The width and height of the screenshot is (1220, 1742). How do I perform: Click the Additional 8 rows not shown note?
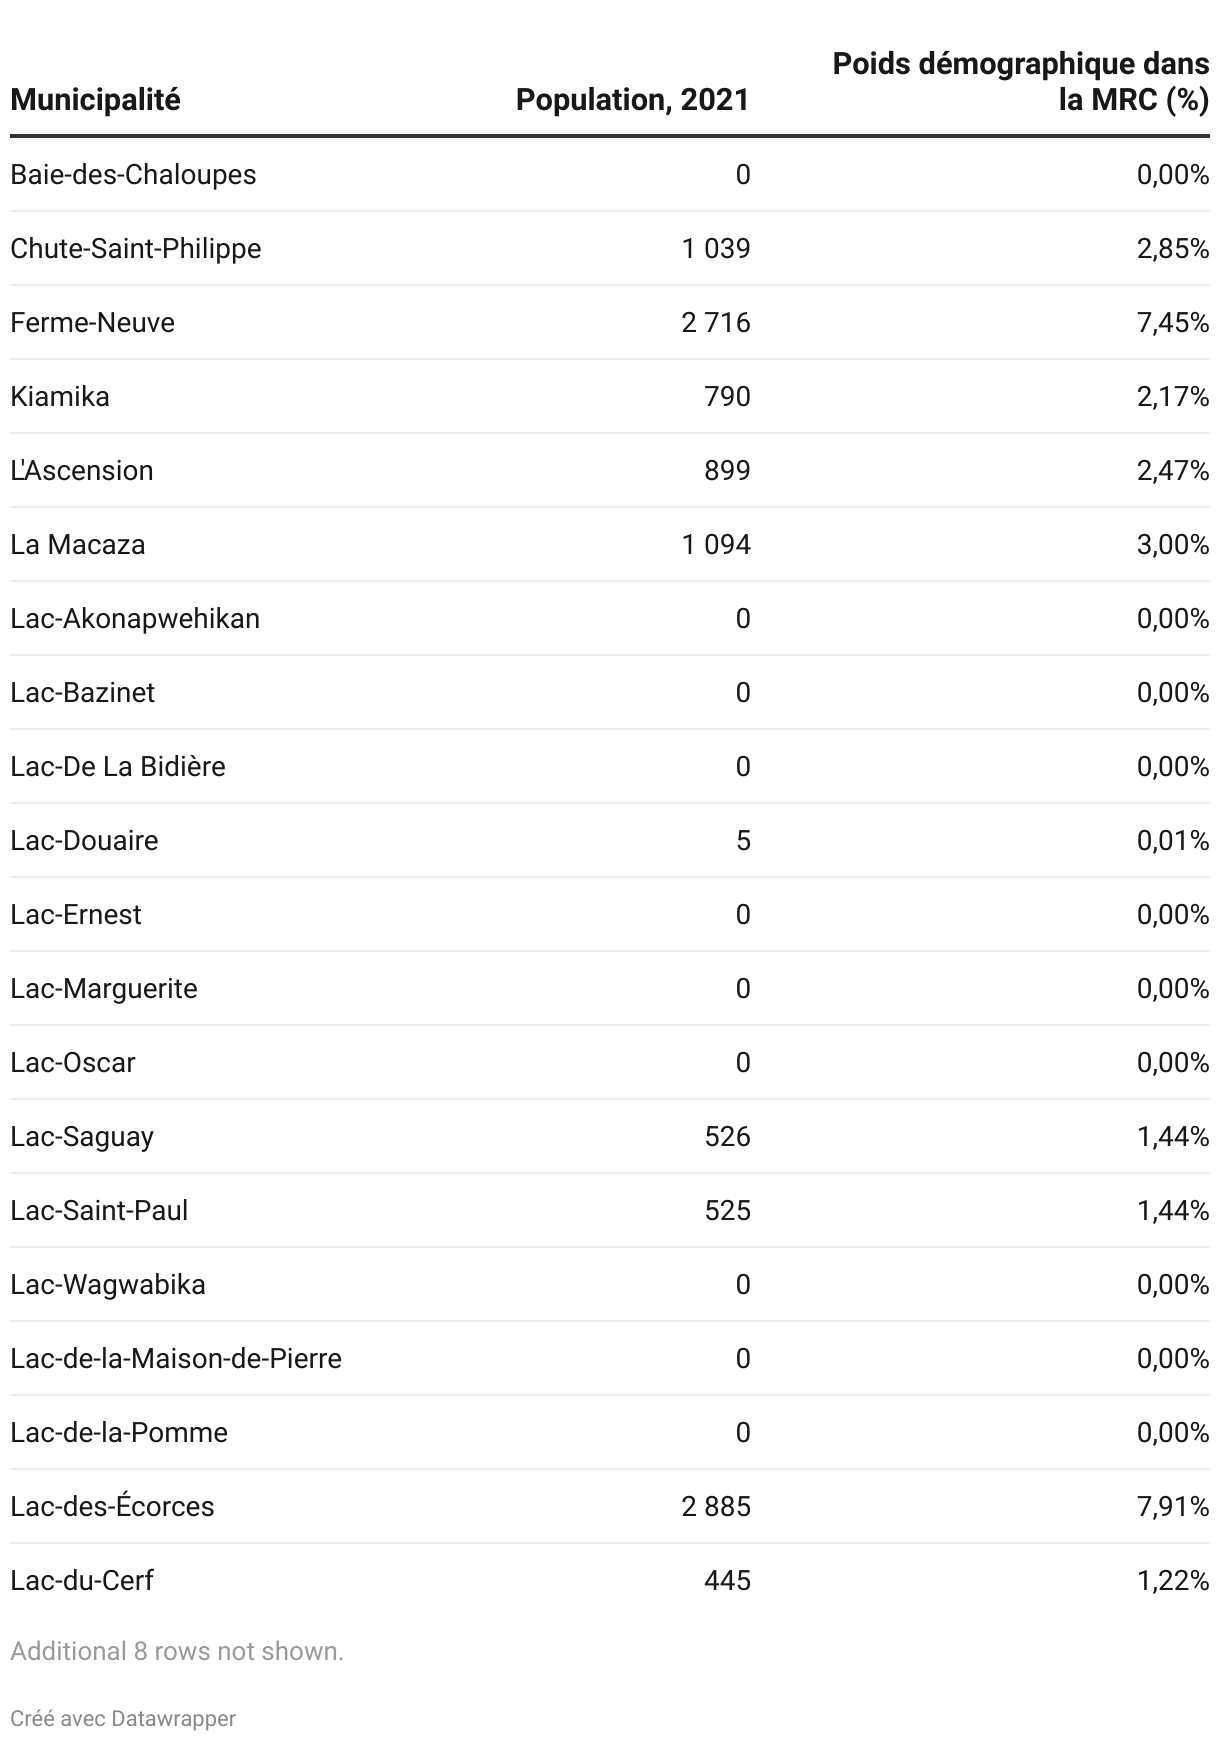click(177, 1651)
